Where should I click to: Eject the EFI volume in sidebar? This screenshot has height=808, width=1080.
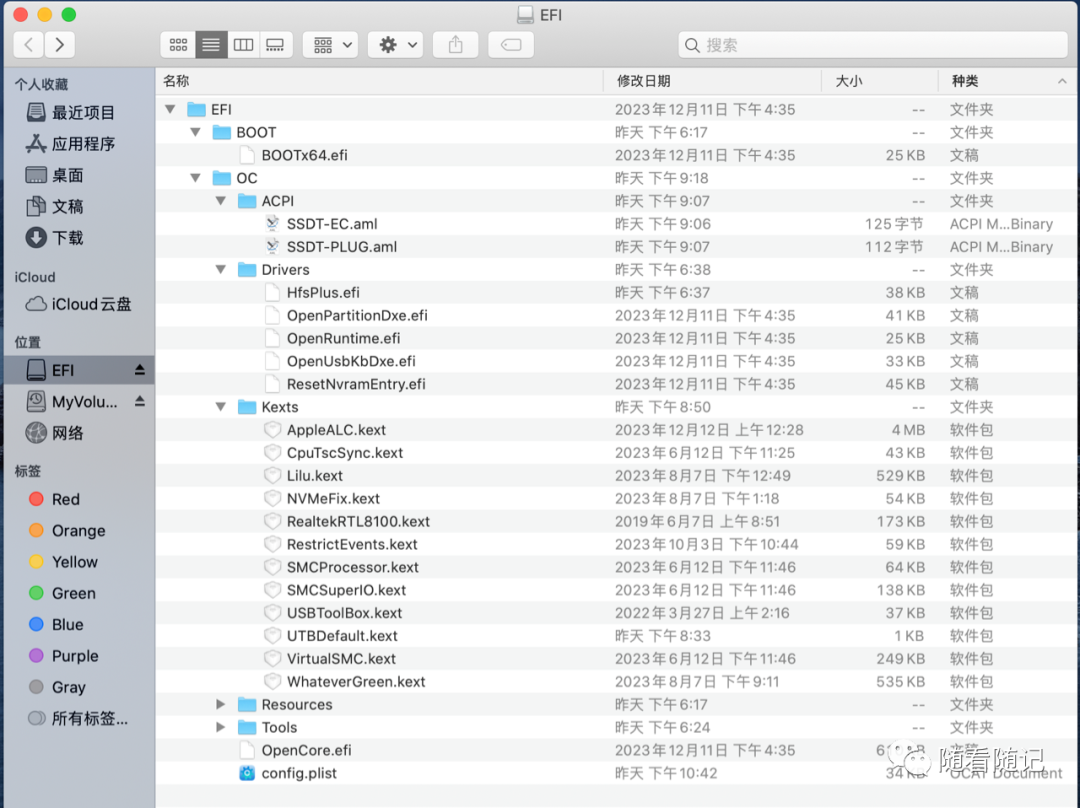140,370
